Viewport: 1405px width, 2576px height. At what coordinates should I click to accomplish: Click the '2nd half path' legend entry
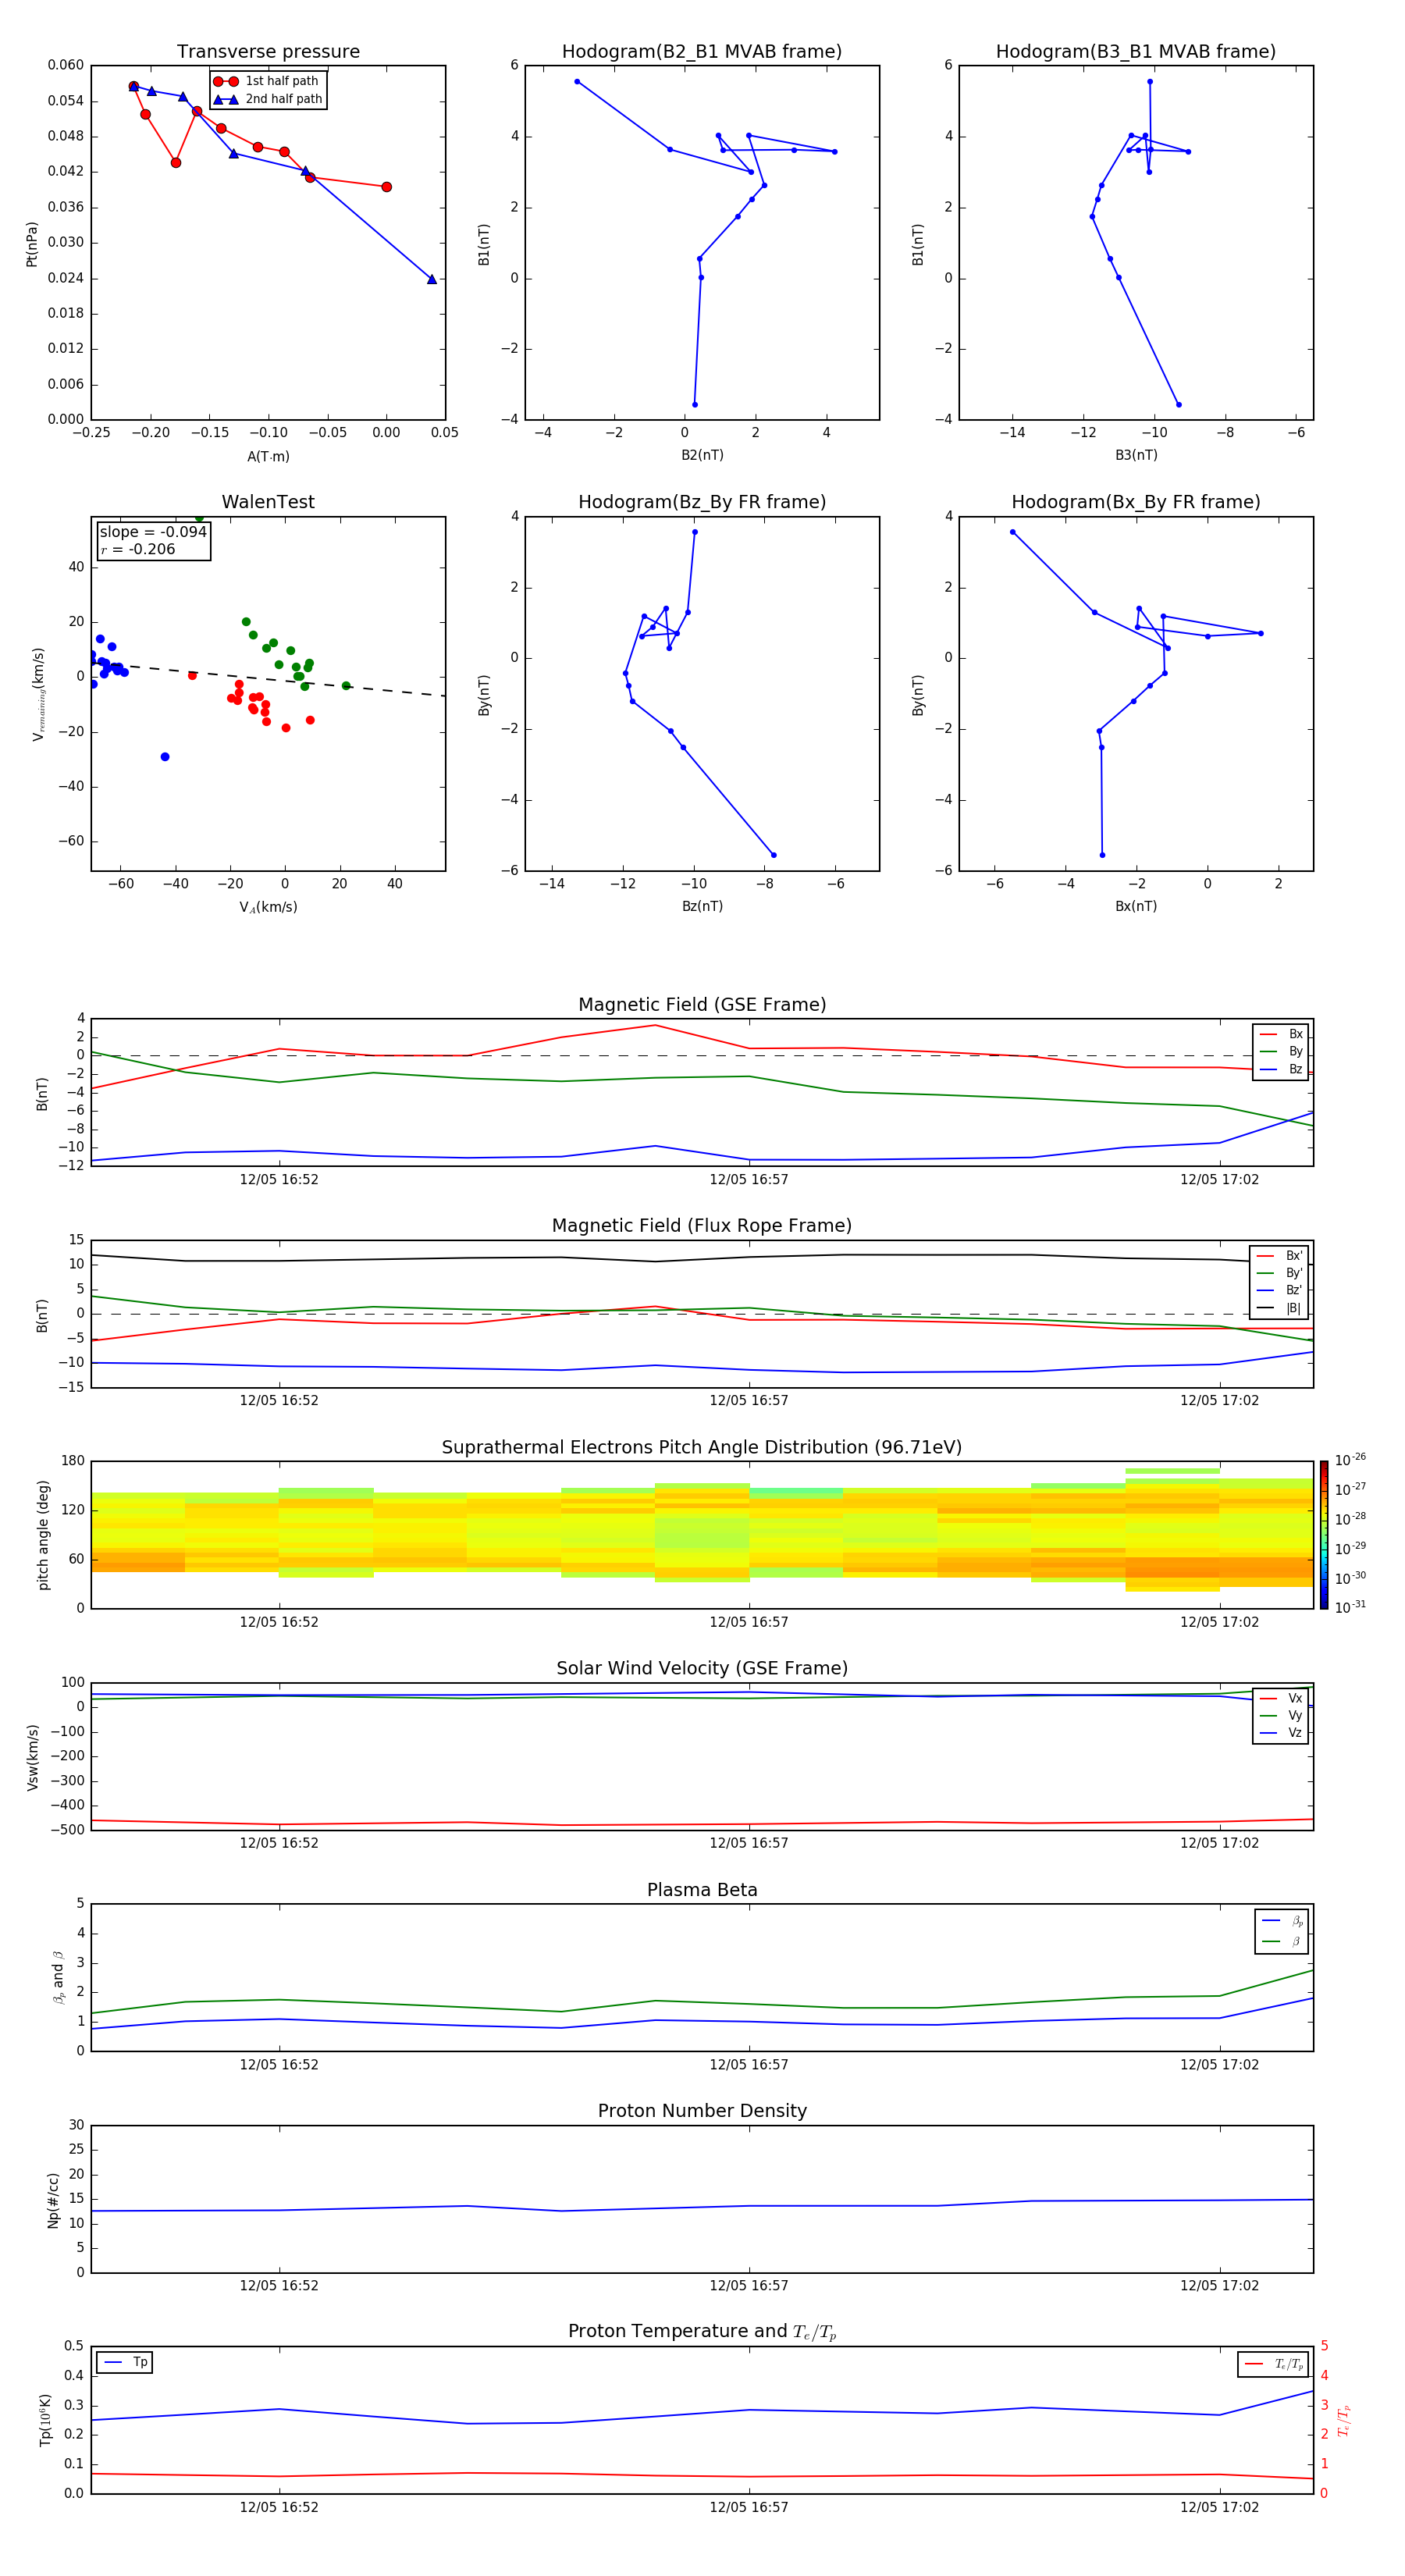[267, 99]
